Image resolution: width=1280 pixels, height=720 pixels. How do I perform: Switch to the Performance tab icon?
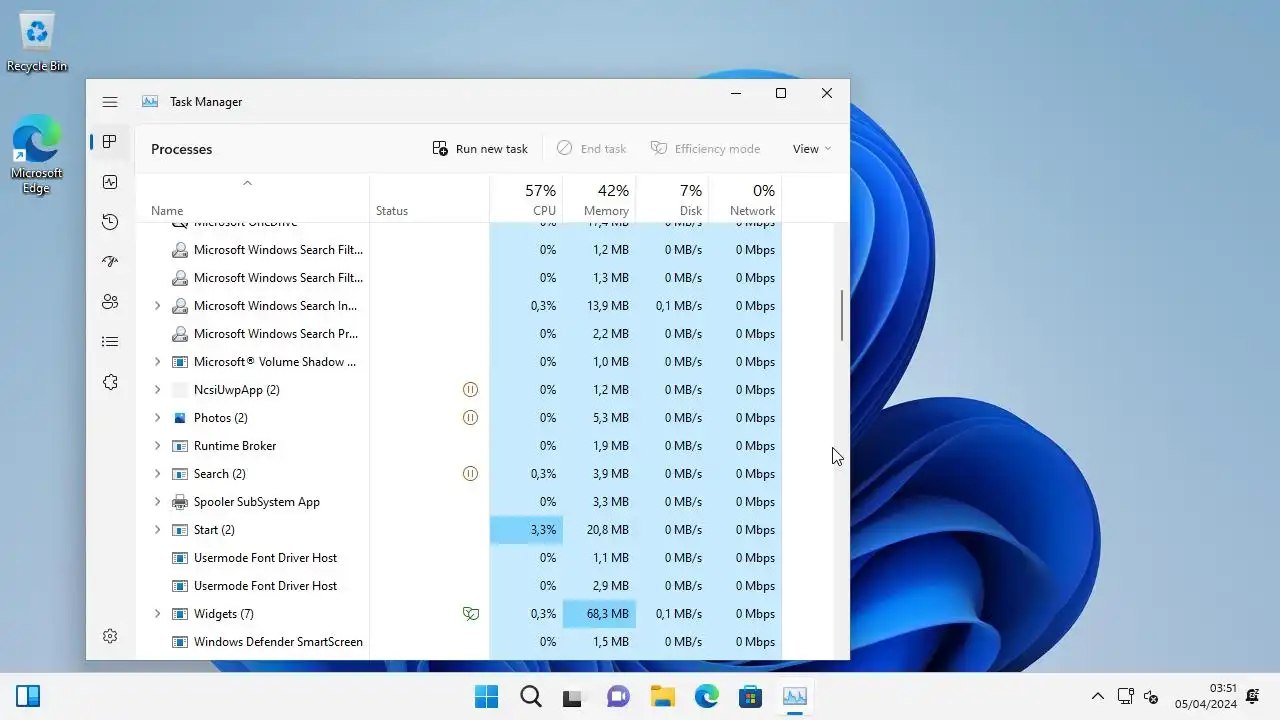tap(110, 182)
